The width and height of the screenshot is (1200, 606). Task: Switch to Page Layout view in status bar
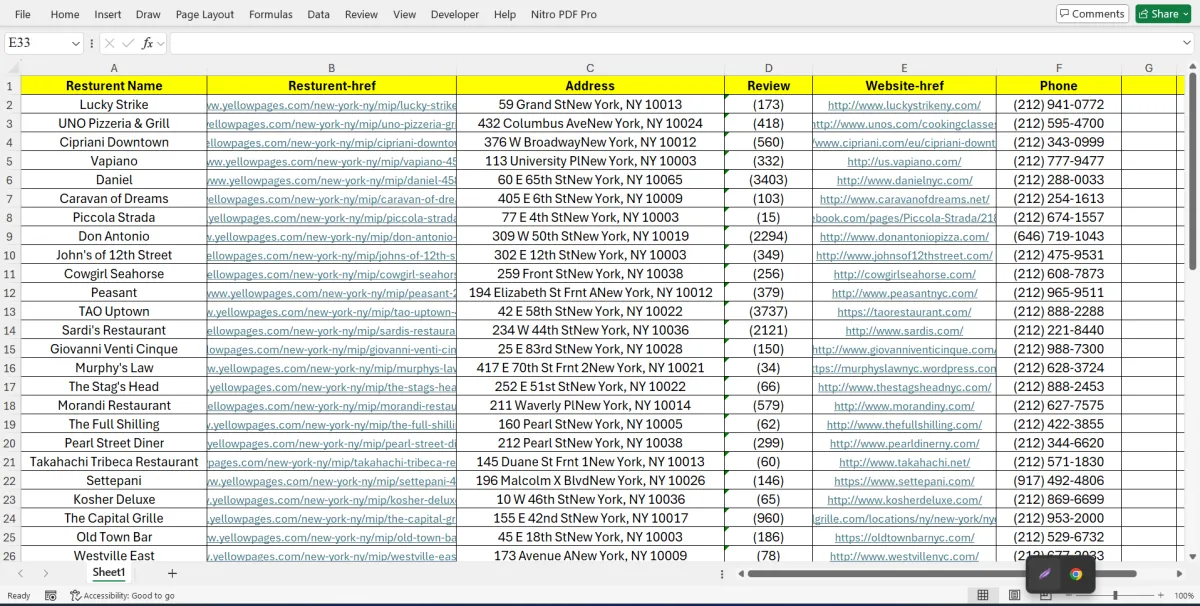pyautogui.click(x=1014, y=596)
